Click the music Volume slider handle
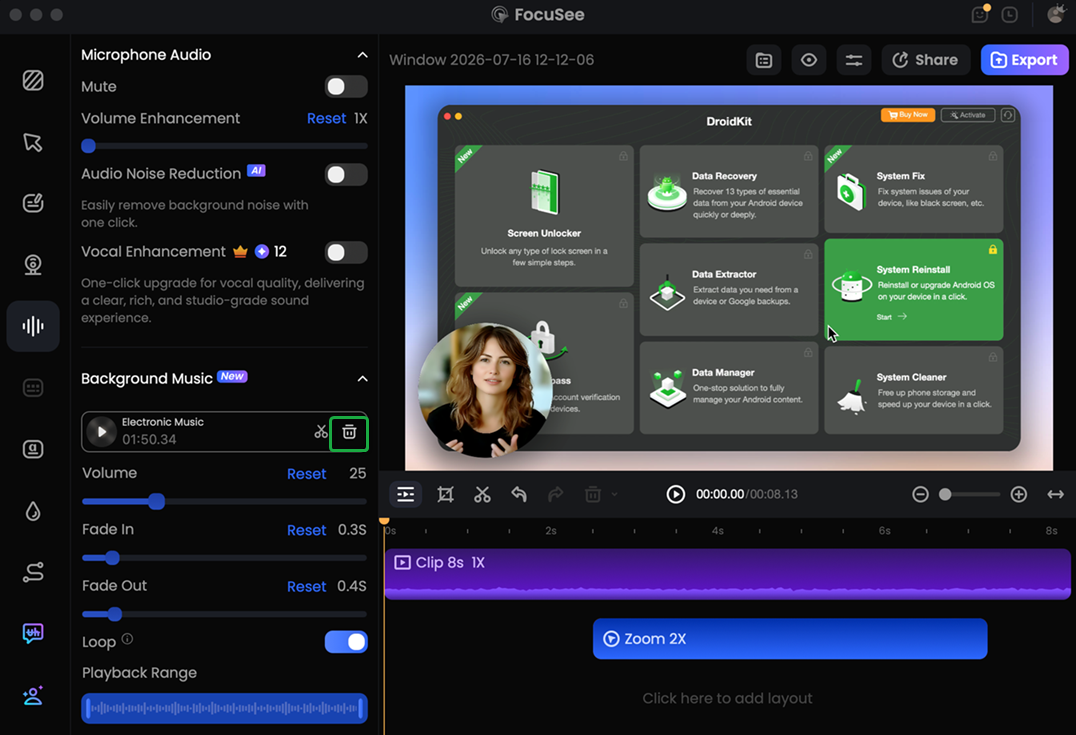The width and height of the screenshot is (1076, 735). point(156,502)
